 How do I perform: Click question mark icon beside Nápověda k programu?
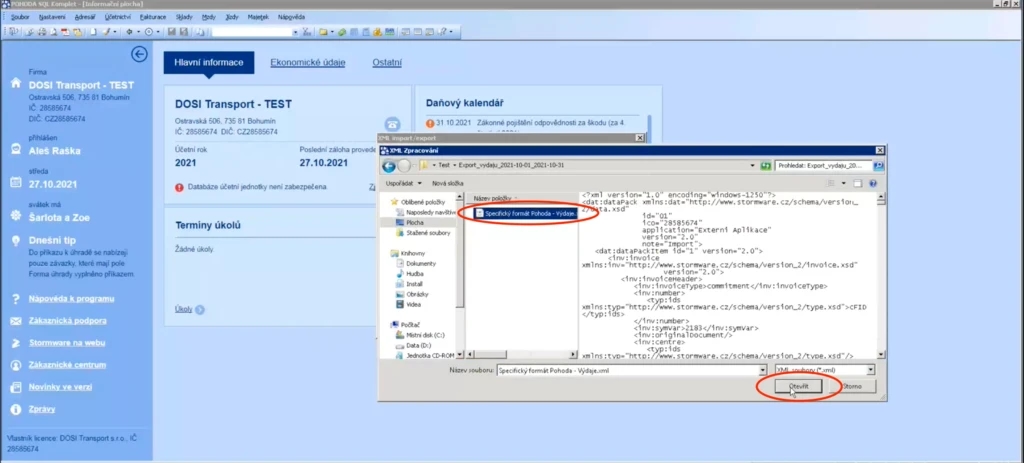tap(16, 299)
